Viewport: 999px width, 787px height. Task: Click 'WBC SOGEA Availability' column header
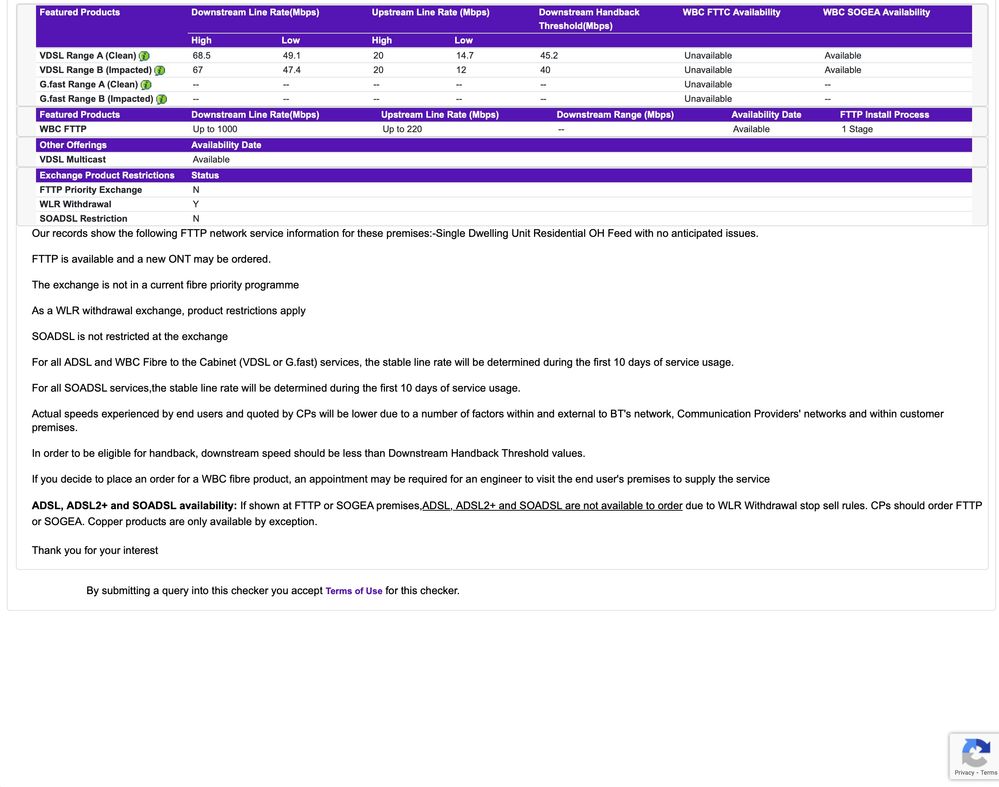click(876, 12)
